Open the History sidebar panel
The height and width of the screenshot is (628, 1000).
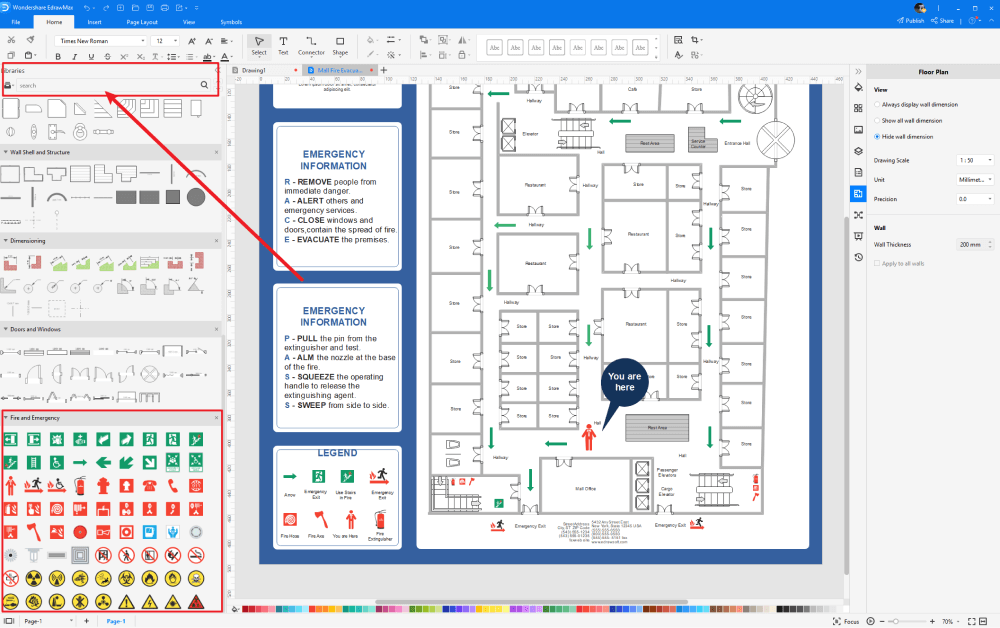[858, 258]
